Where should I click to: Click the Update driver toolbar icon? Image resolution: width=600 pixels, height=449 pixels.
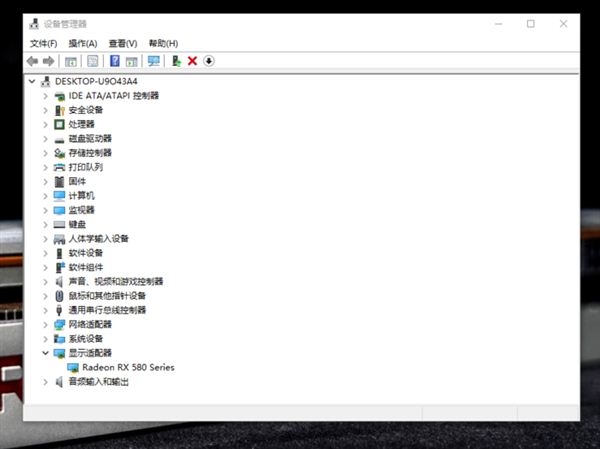click(176, 61)
